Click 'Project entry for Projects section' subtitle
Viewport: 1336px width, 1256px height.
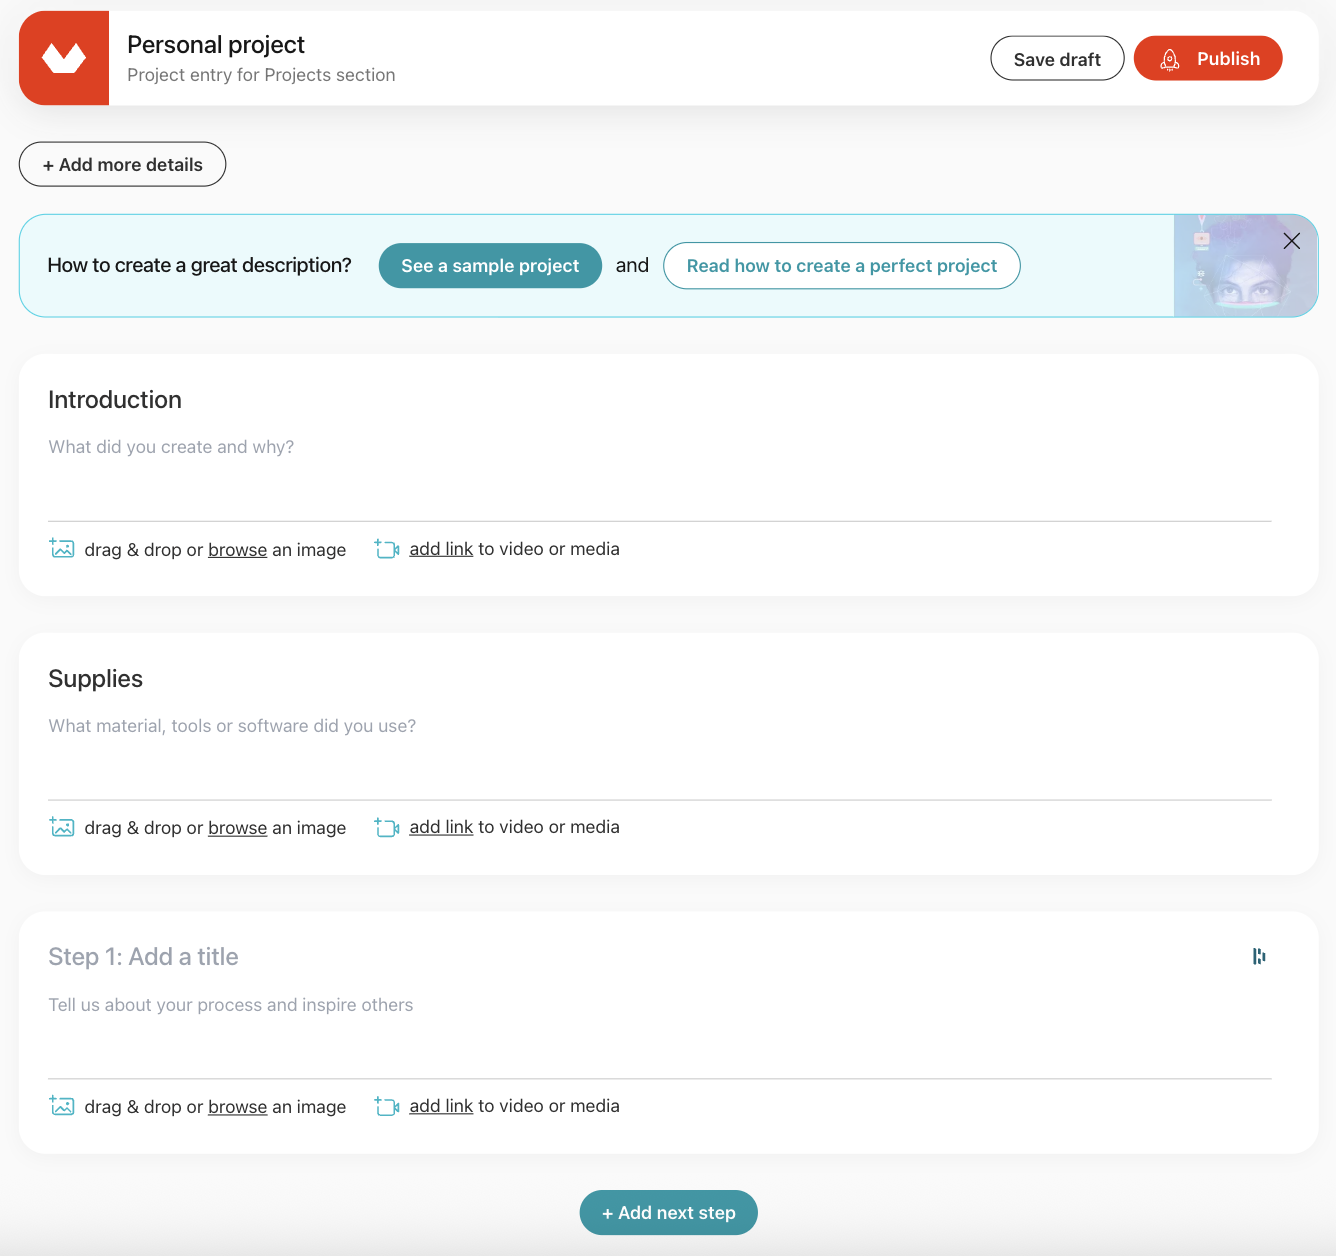coord(261,75)
